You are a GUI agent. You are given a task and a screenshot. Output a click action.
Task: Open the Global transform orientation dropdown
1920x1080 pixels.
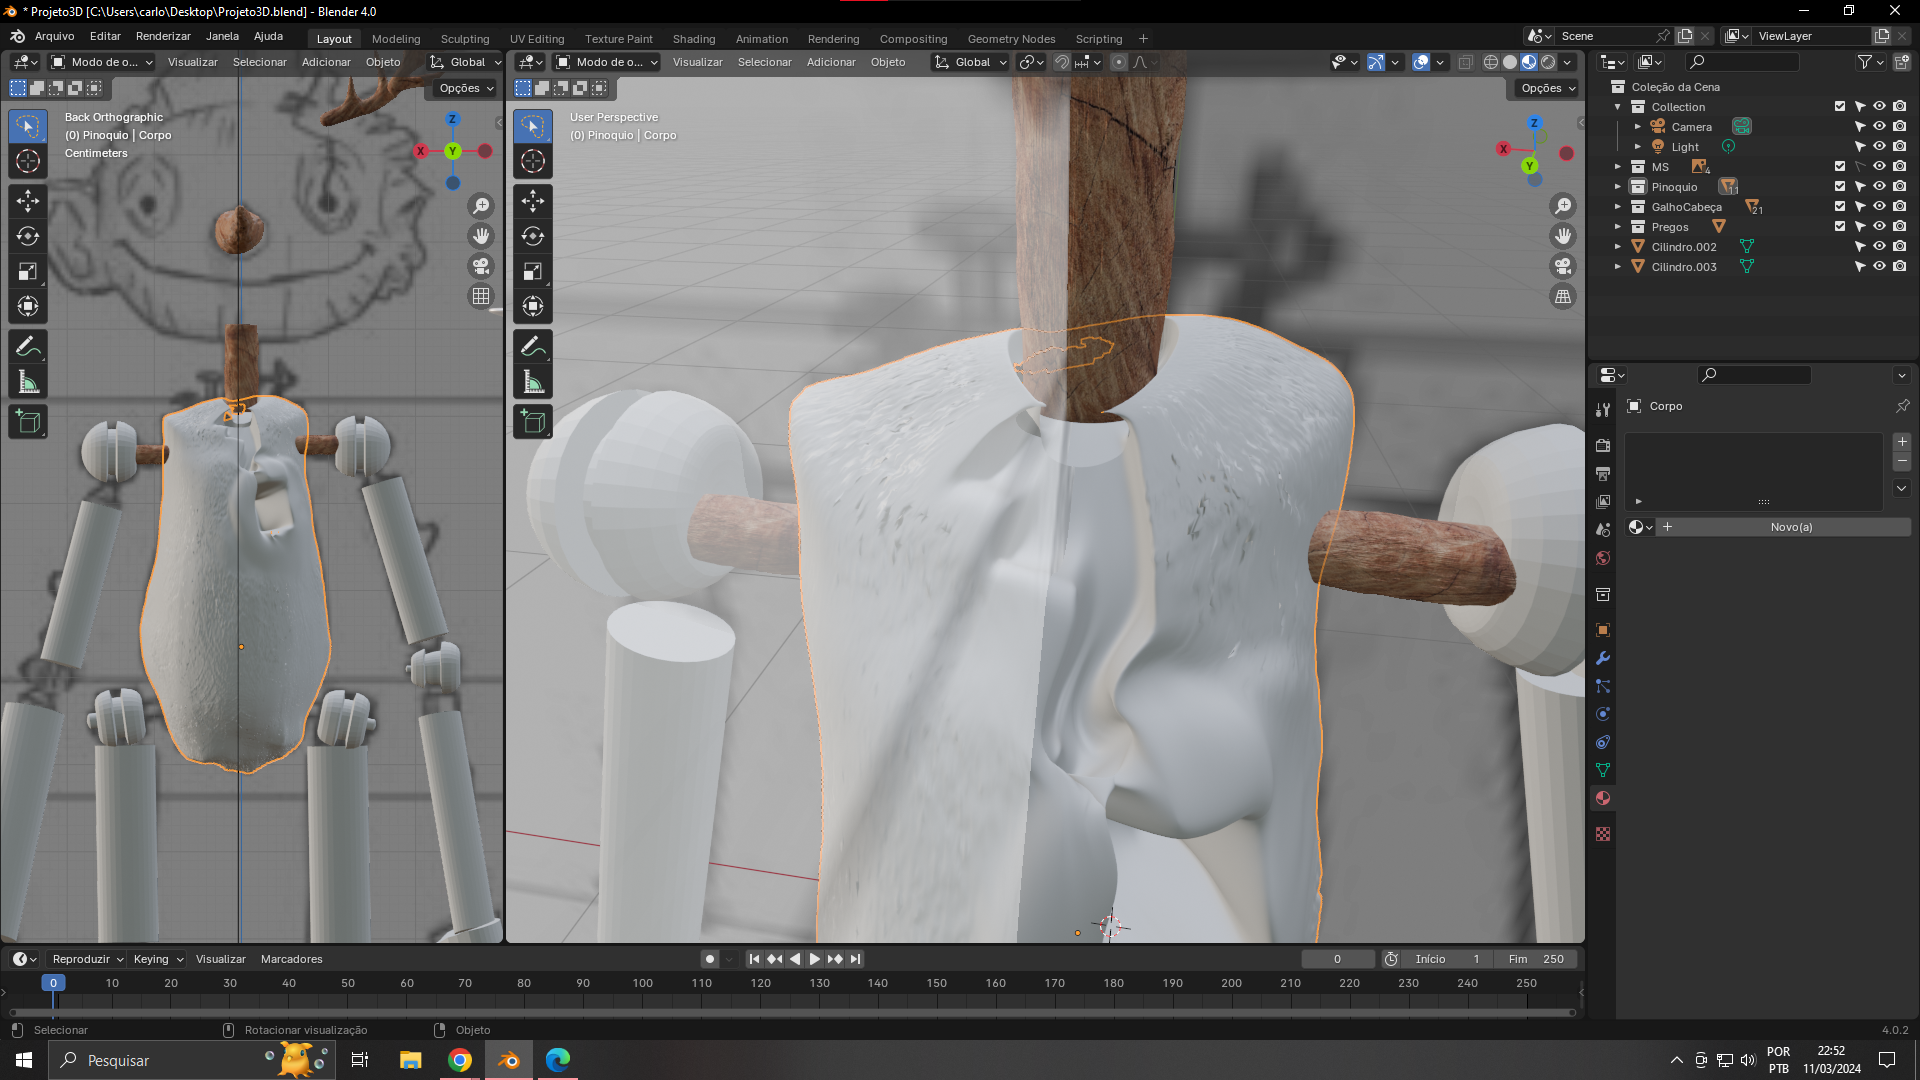[x=970, y=62]
